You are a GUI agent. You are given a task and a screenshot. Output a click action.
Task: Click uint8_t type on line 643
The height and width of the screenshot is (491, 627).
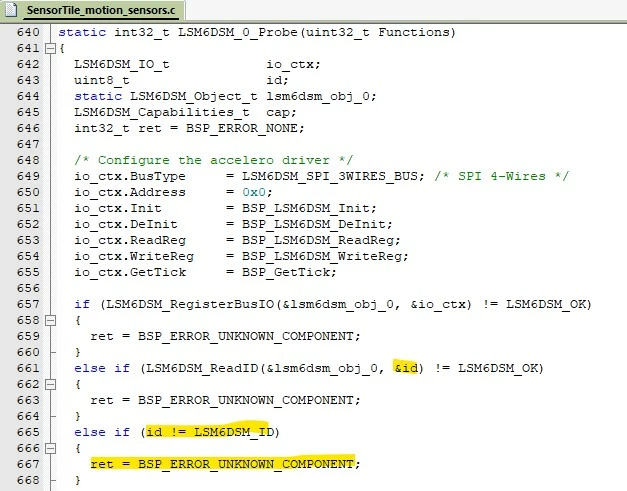point(102,80)
